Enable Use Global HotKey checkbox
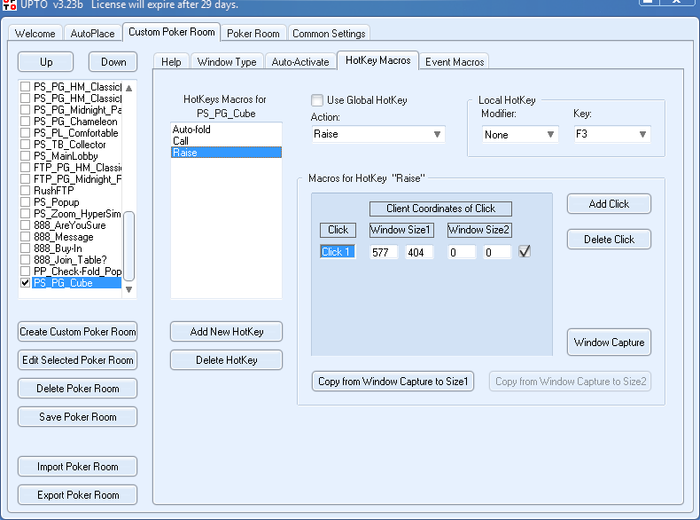The width and height of the screenshot is (700, 520). click(317, 100)
